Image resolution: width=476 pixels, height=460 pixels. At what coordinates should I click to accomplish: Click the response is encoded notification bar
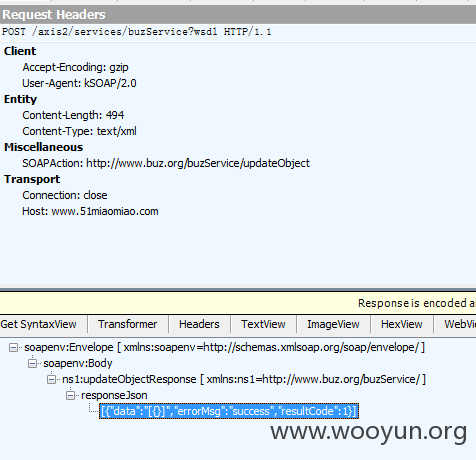[238, 303]
